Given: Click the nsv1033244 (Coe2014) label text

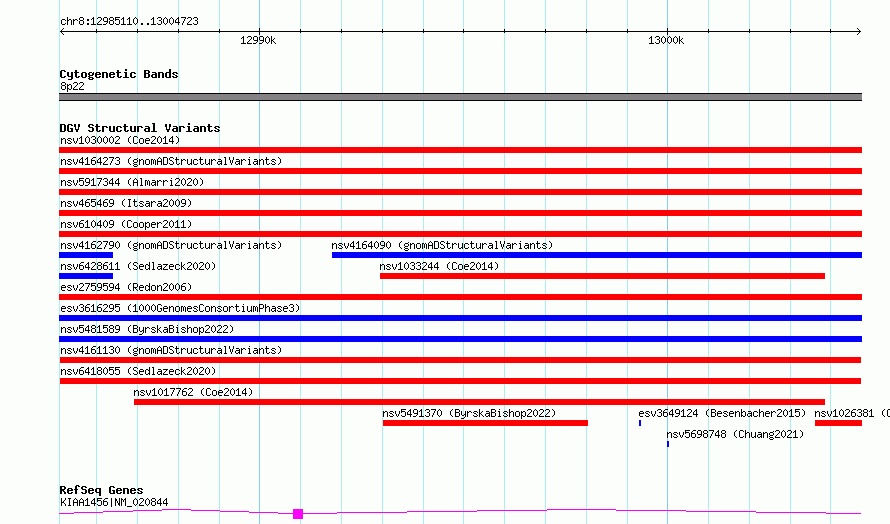Looking at the screenshot, I should 439,266.
